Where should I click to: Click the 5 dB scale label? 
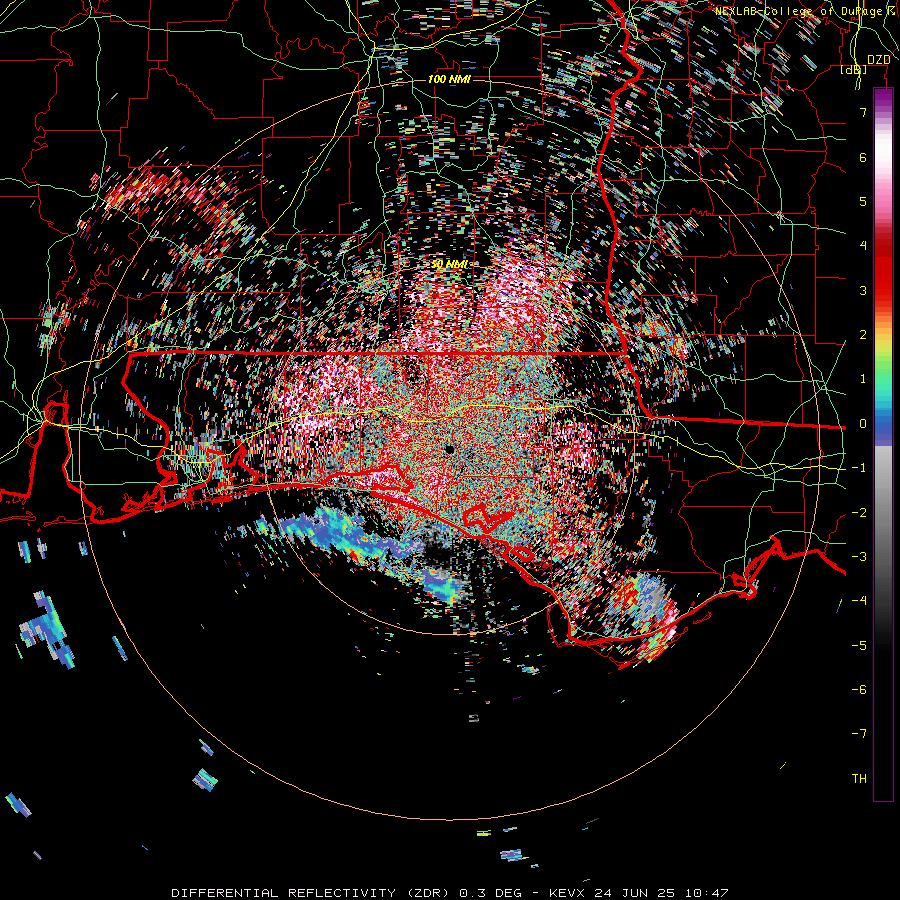[863, 201]
